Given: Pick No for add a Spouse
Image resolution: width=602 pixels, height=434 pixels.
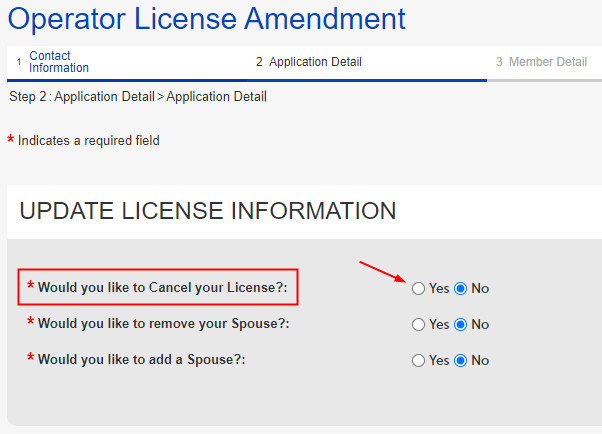Looking at the screenshot, I should click(461, 360).
